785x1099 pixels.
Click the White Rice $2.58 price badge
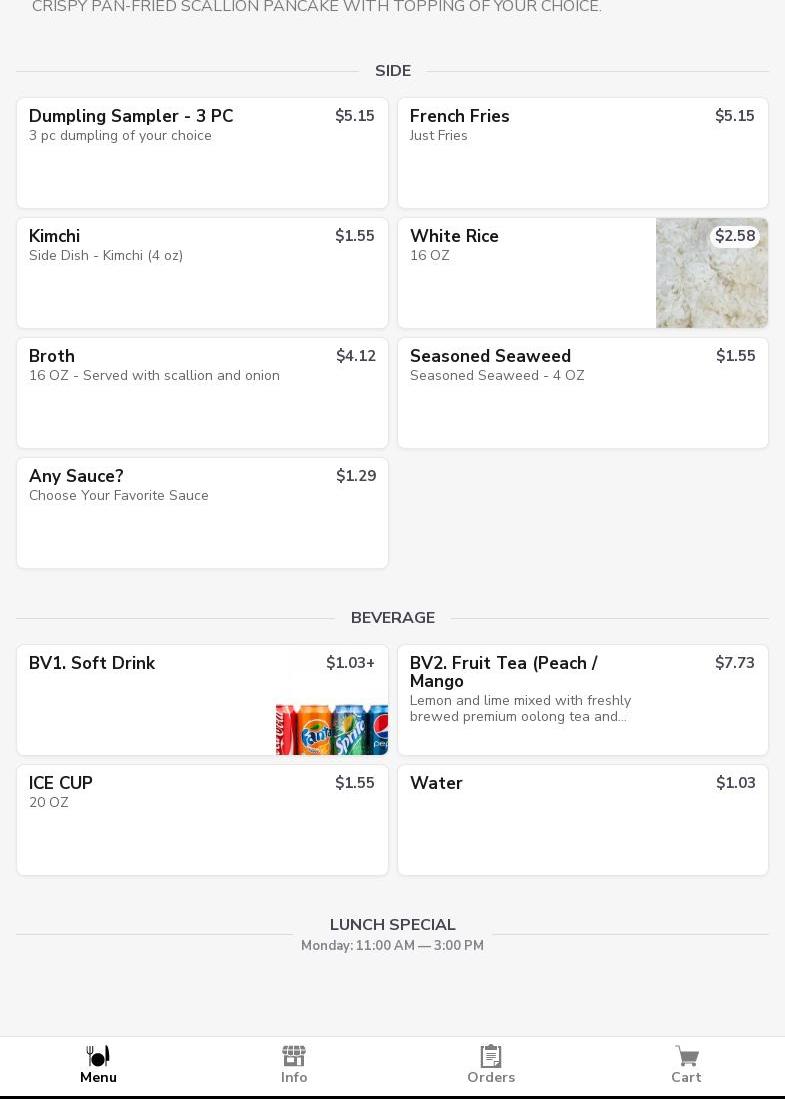pyautogui.click(x=735, y=236)
